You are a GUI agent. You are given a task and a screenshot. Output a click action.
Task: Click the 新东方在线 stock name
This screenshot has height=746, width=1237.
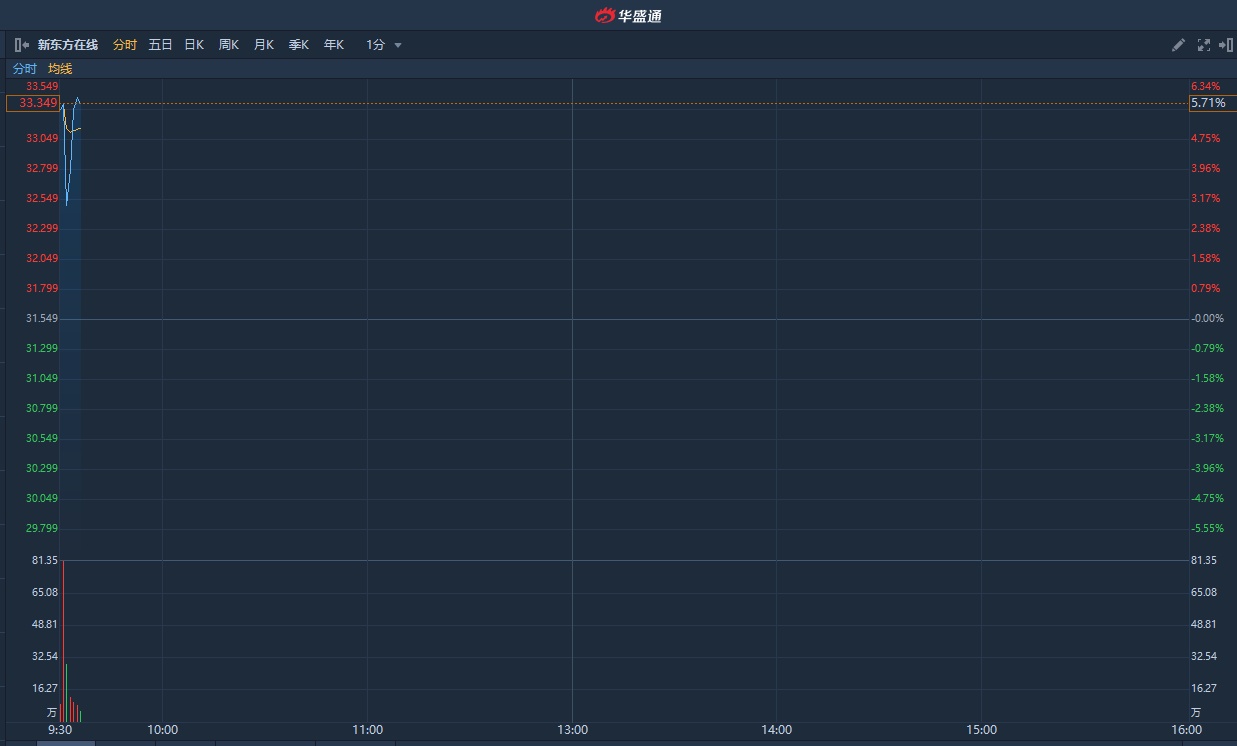[x=68, y=45]
